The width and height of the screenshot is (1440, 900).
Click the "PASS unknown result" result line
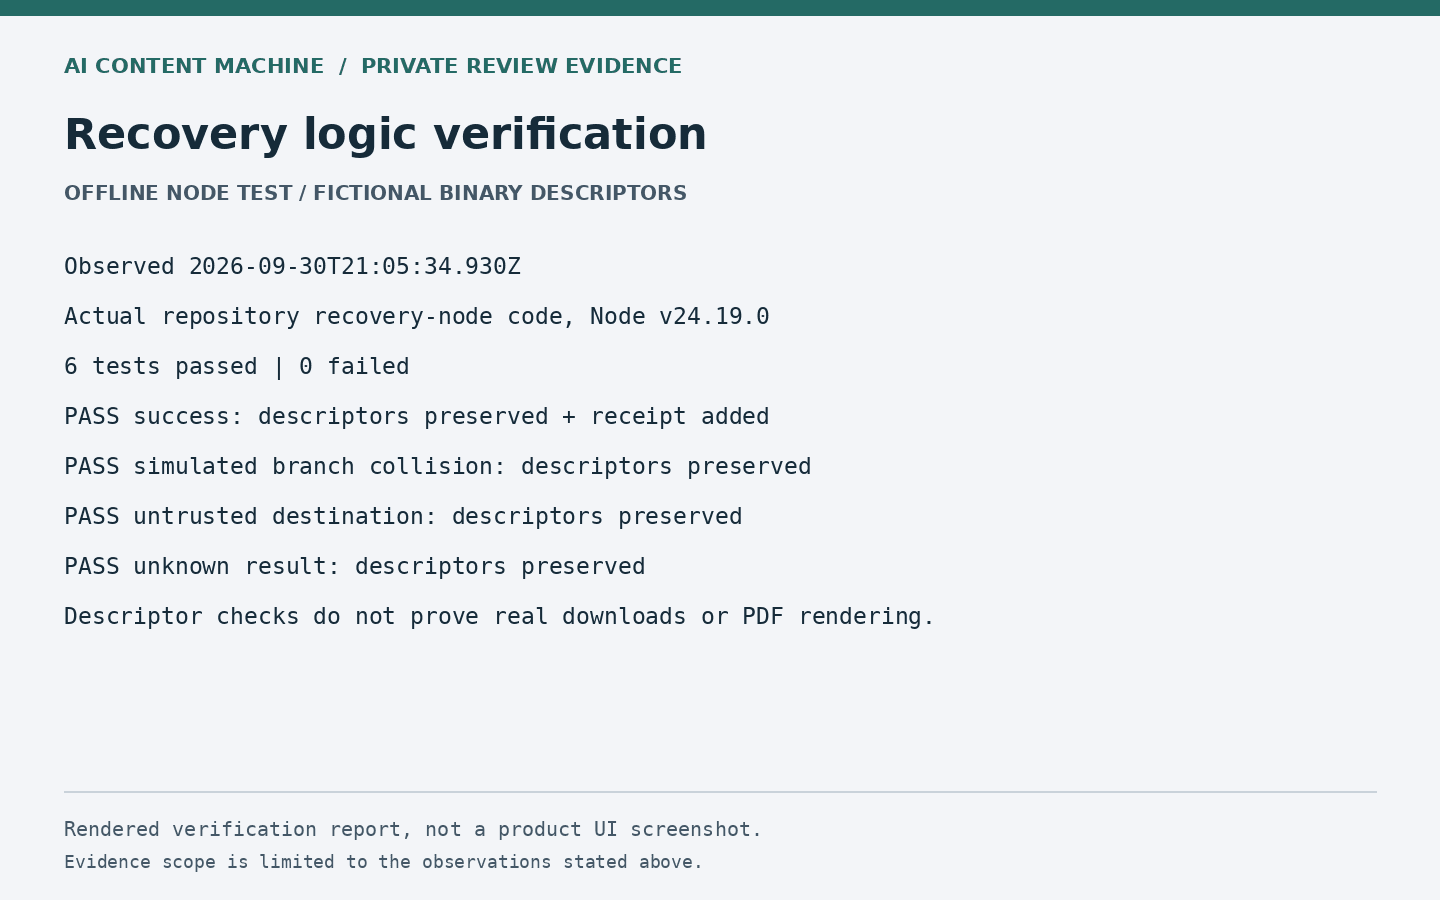pos(355,567)
